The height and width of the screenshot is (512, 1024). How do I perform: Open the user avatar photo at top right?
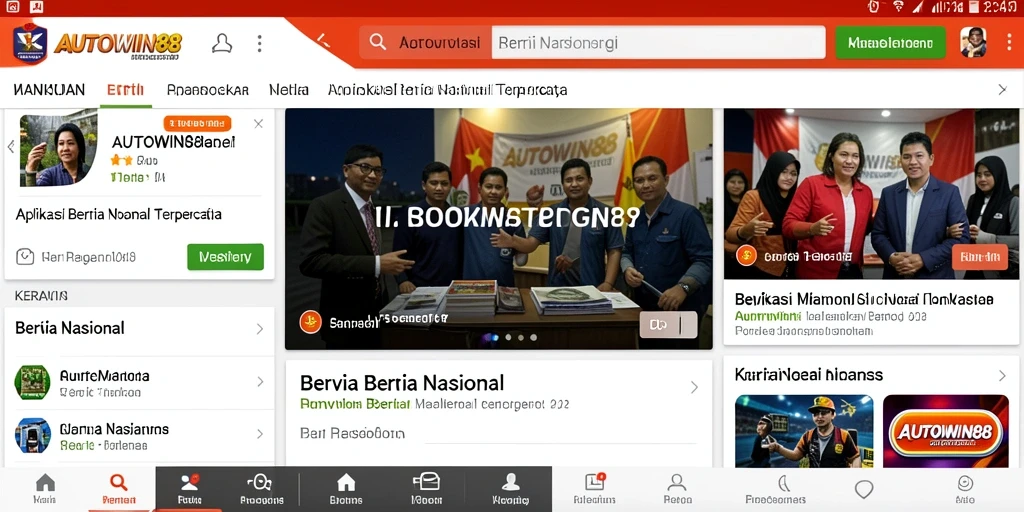click(x=973, y=42)
